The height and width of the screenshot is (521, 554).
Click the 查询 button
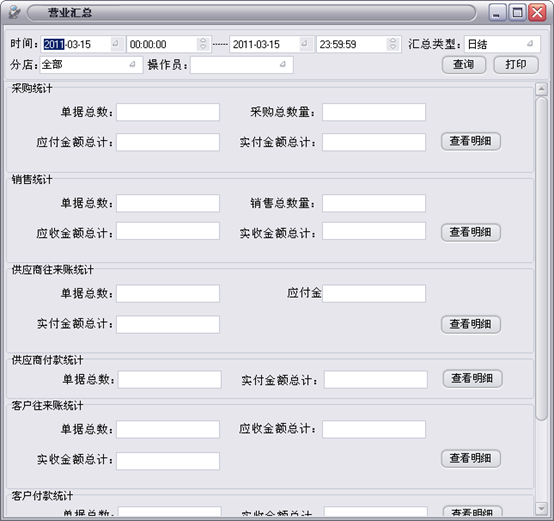point(464,65)
